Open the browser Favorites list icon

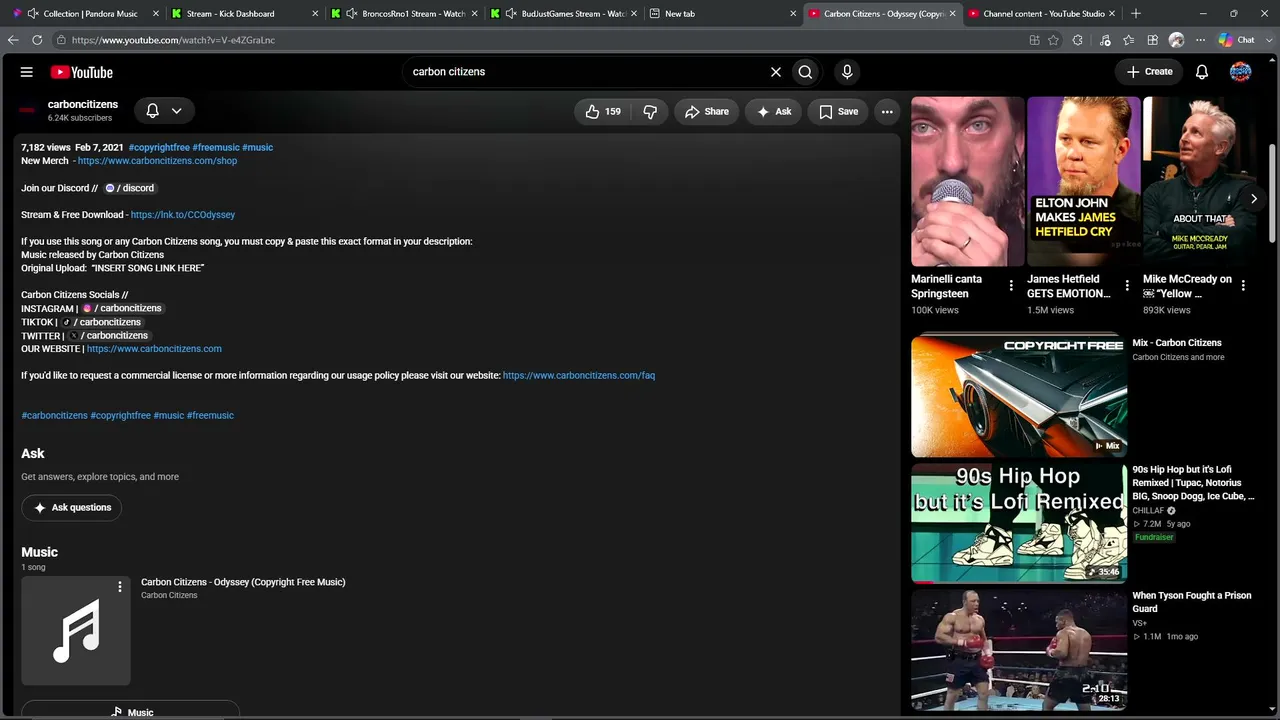[1129, 40]
